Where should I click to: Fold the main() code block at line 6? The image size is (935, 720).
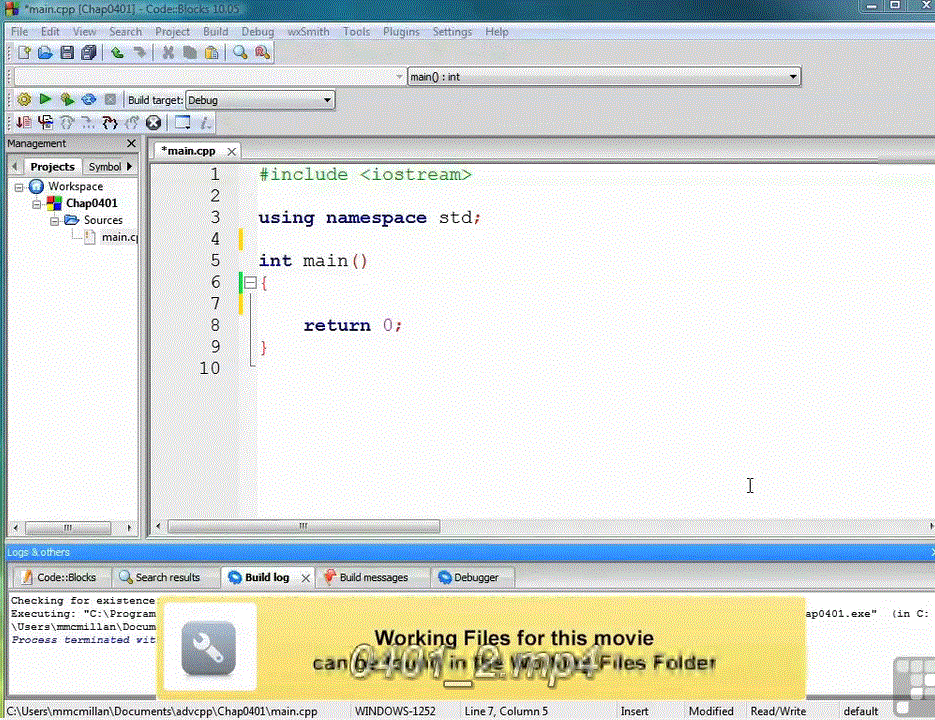click(250, 283)
